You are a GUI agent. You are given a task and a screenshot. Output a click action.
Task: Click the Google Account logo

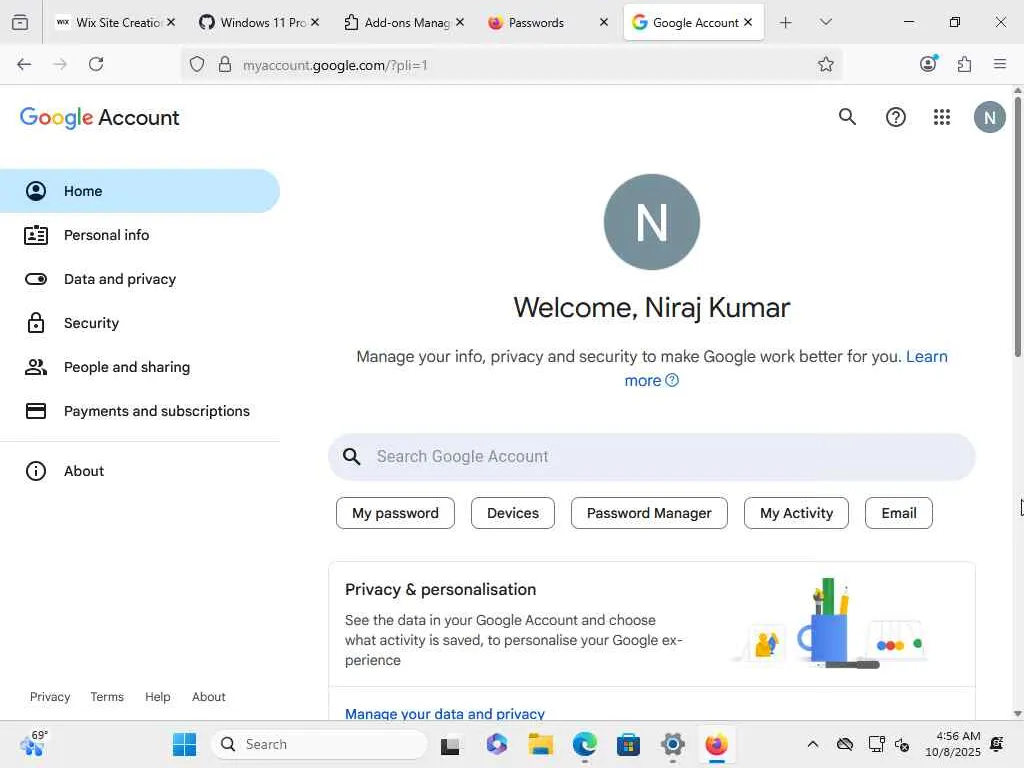coord(99,118)
